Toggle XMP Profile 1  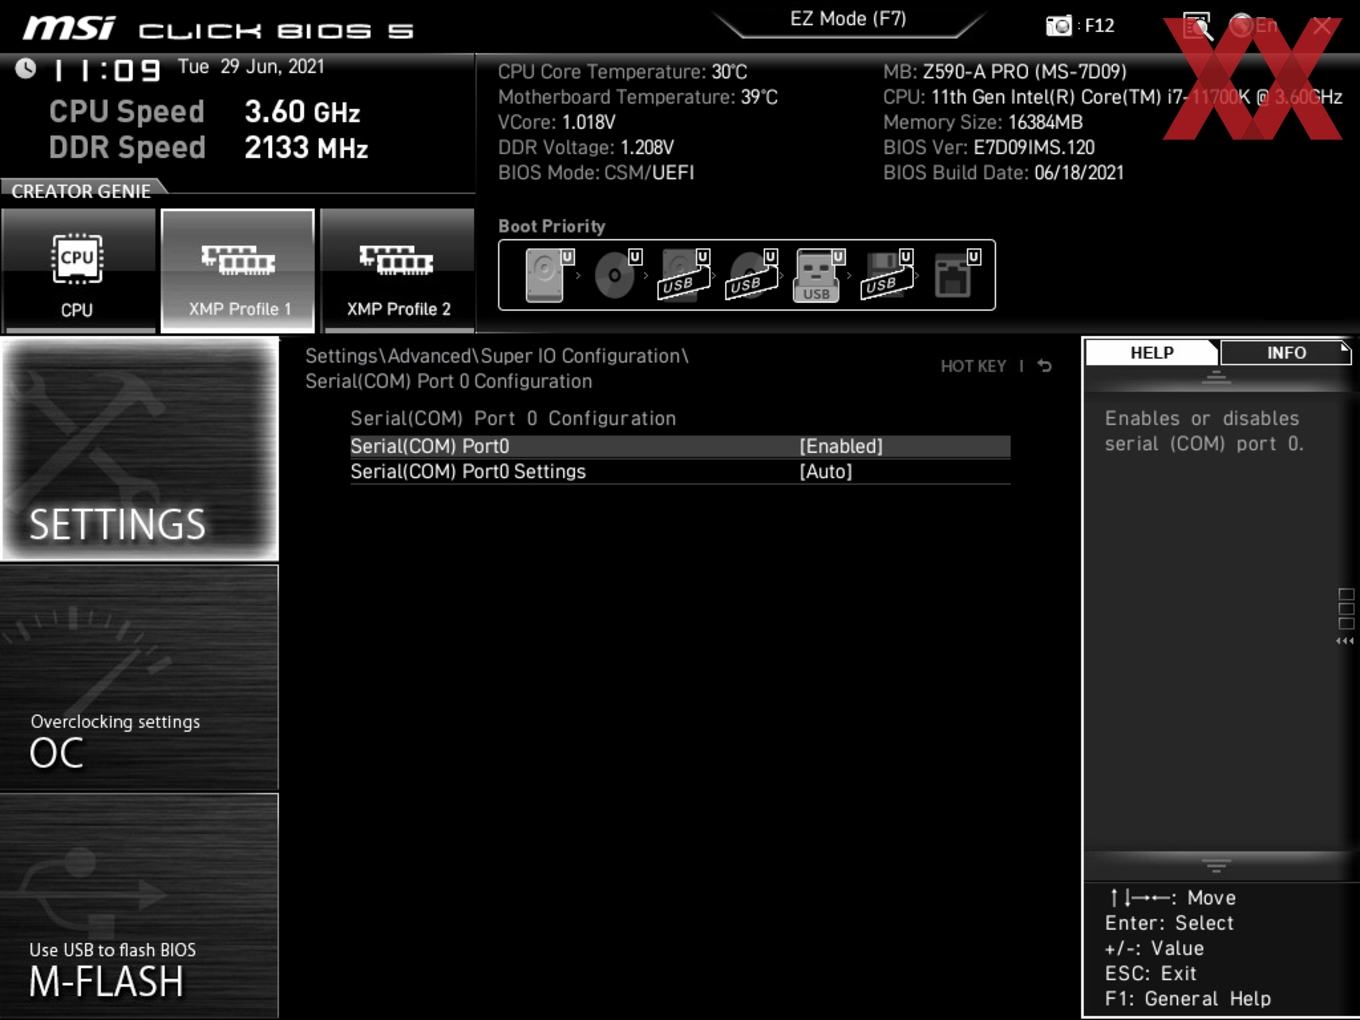point(238,270)
